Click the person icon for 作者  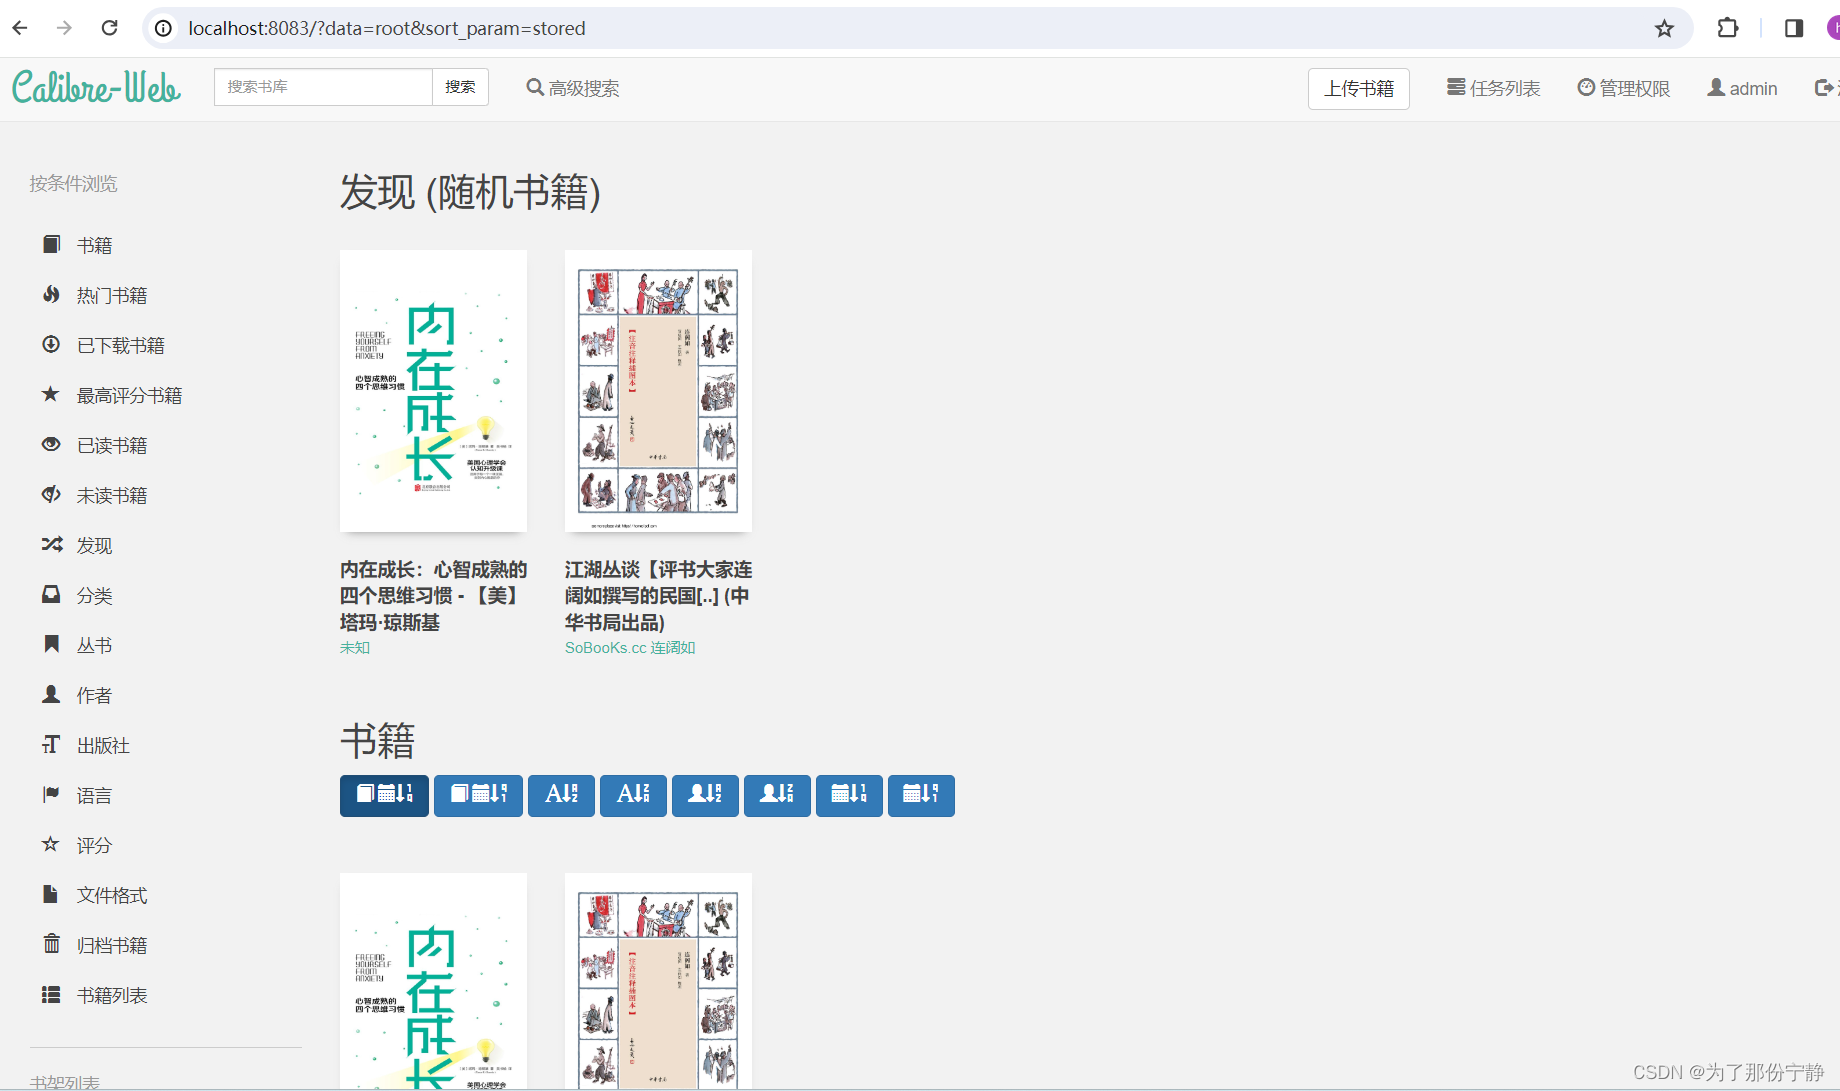pos(51,694)
